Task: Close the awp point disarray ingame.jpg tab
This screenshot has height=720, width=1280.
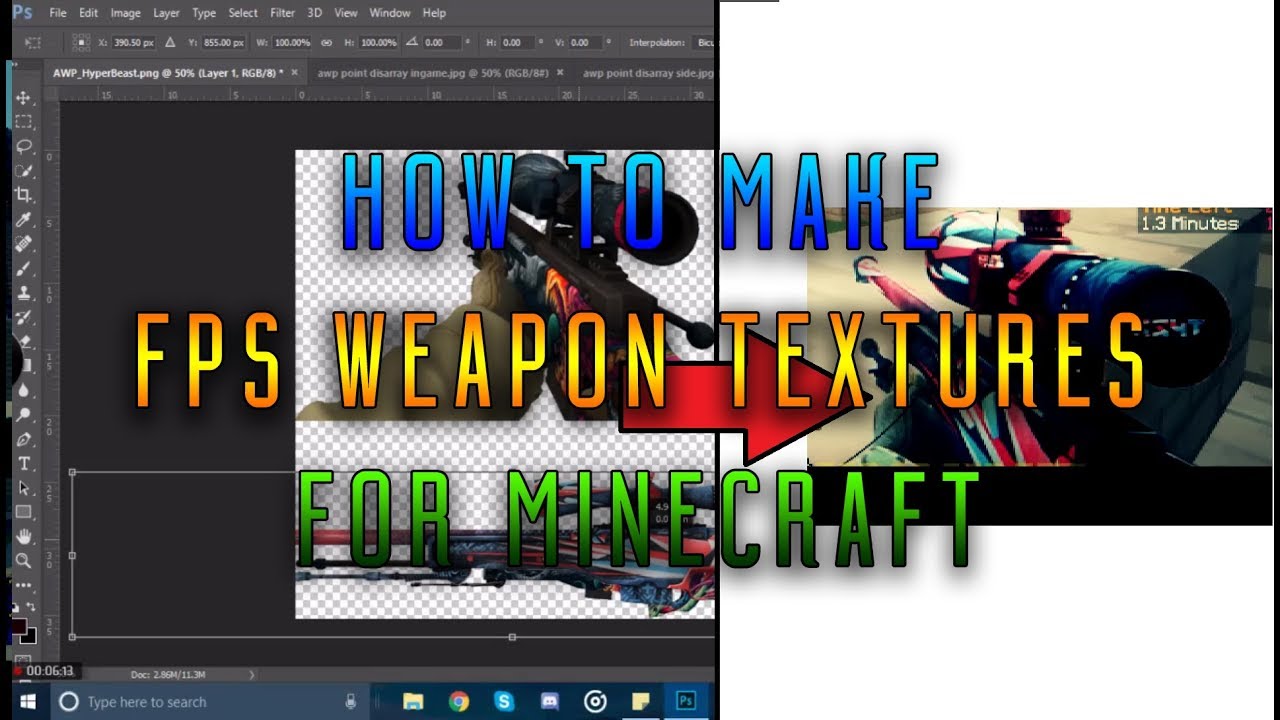Action: (x=560, y=73)
